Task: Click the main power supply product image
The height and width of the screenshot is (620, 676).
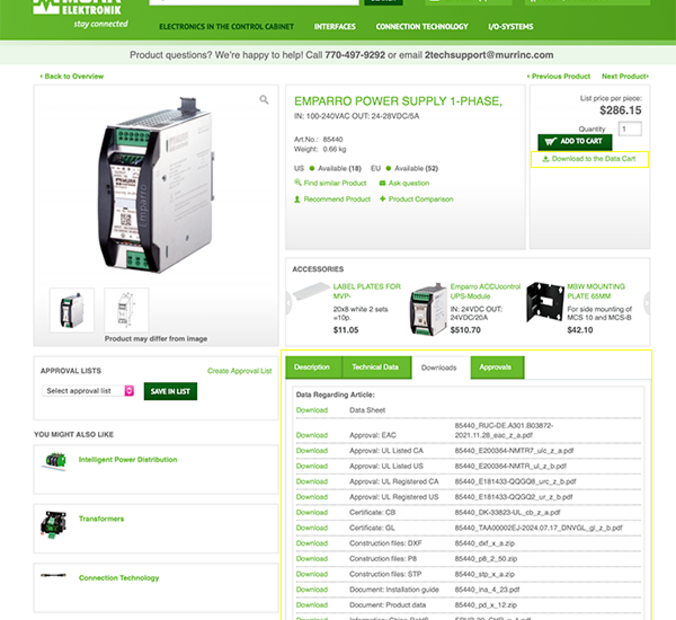Action: [156, 185]
